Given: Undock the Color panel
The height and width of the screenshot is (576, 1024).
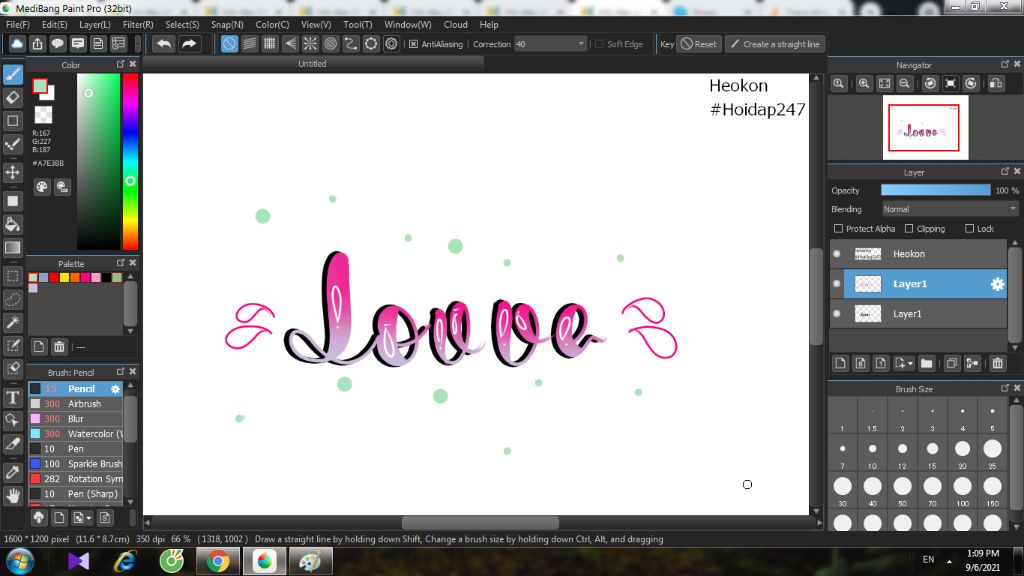Looking at the screenshot, I should pyautogui.click(x=120, y=64).
